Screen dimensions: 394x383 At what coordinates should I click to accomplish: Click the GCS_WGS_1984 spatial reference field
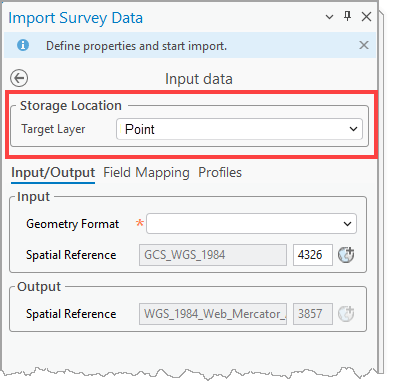tap(213, 255)
